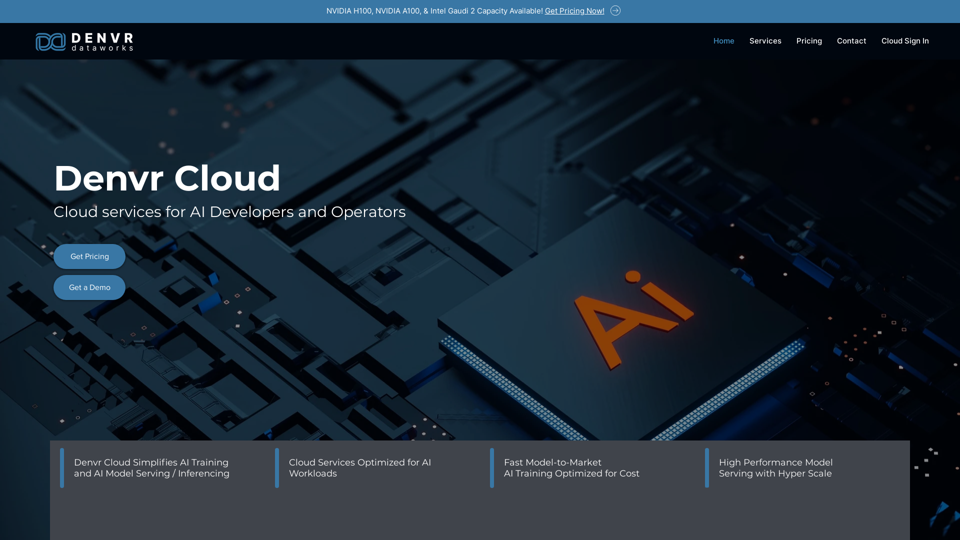This screenshot has width=960, height=540.
Task: Click the Get Pricing button
Action: point(89,257)
